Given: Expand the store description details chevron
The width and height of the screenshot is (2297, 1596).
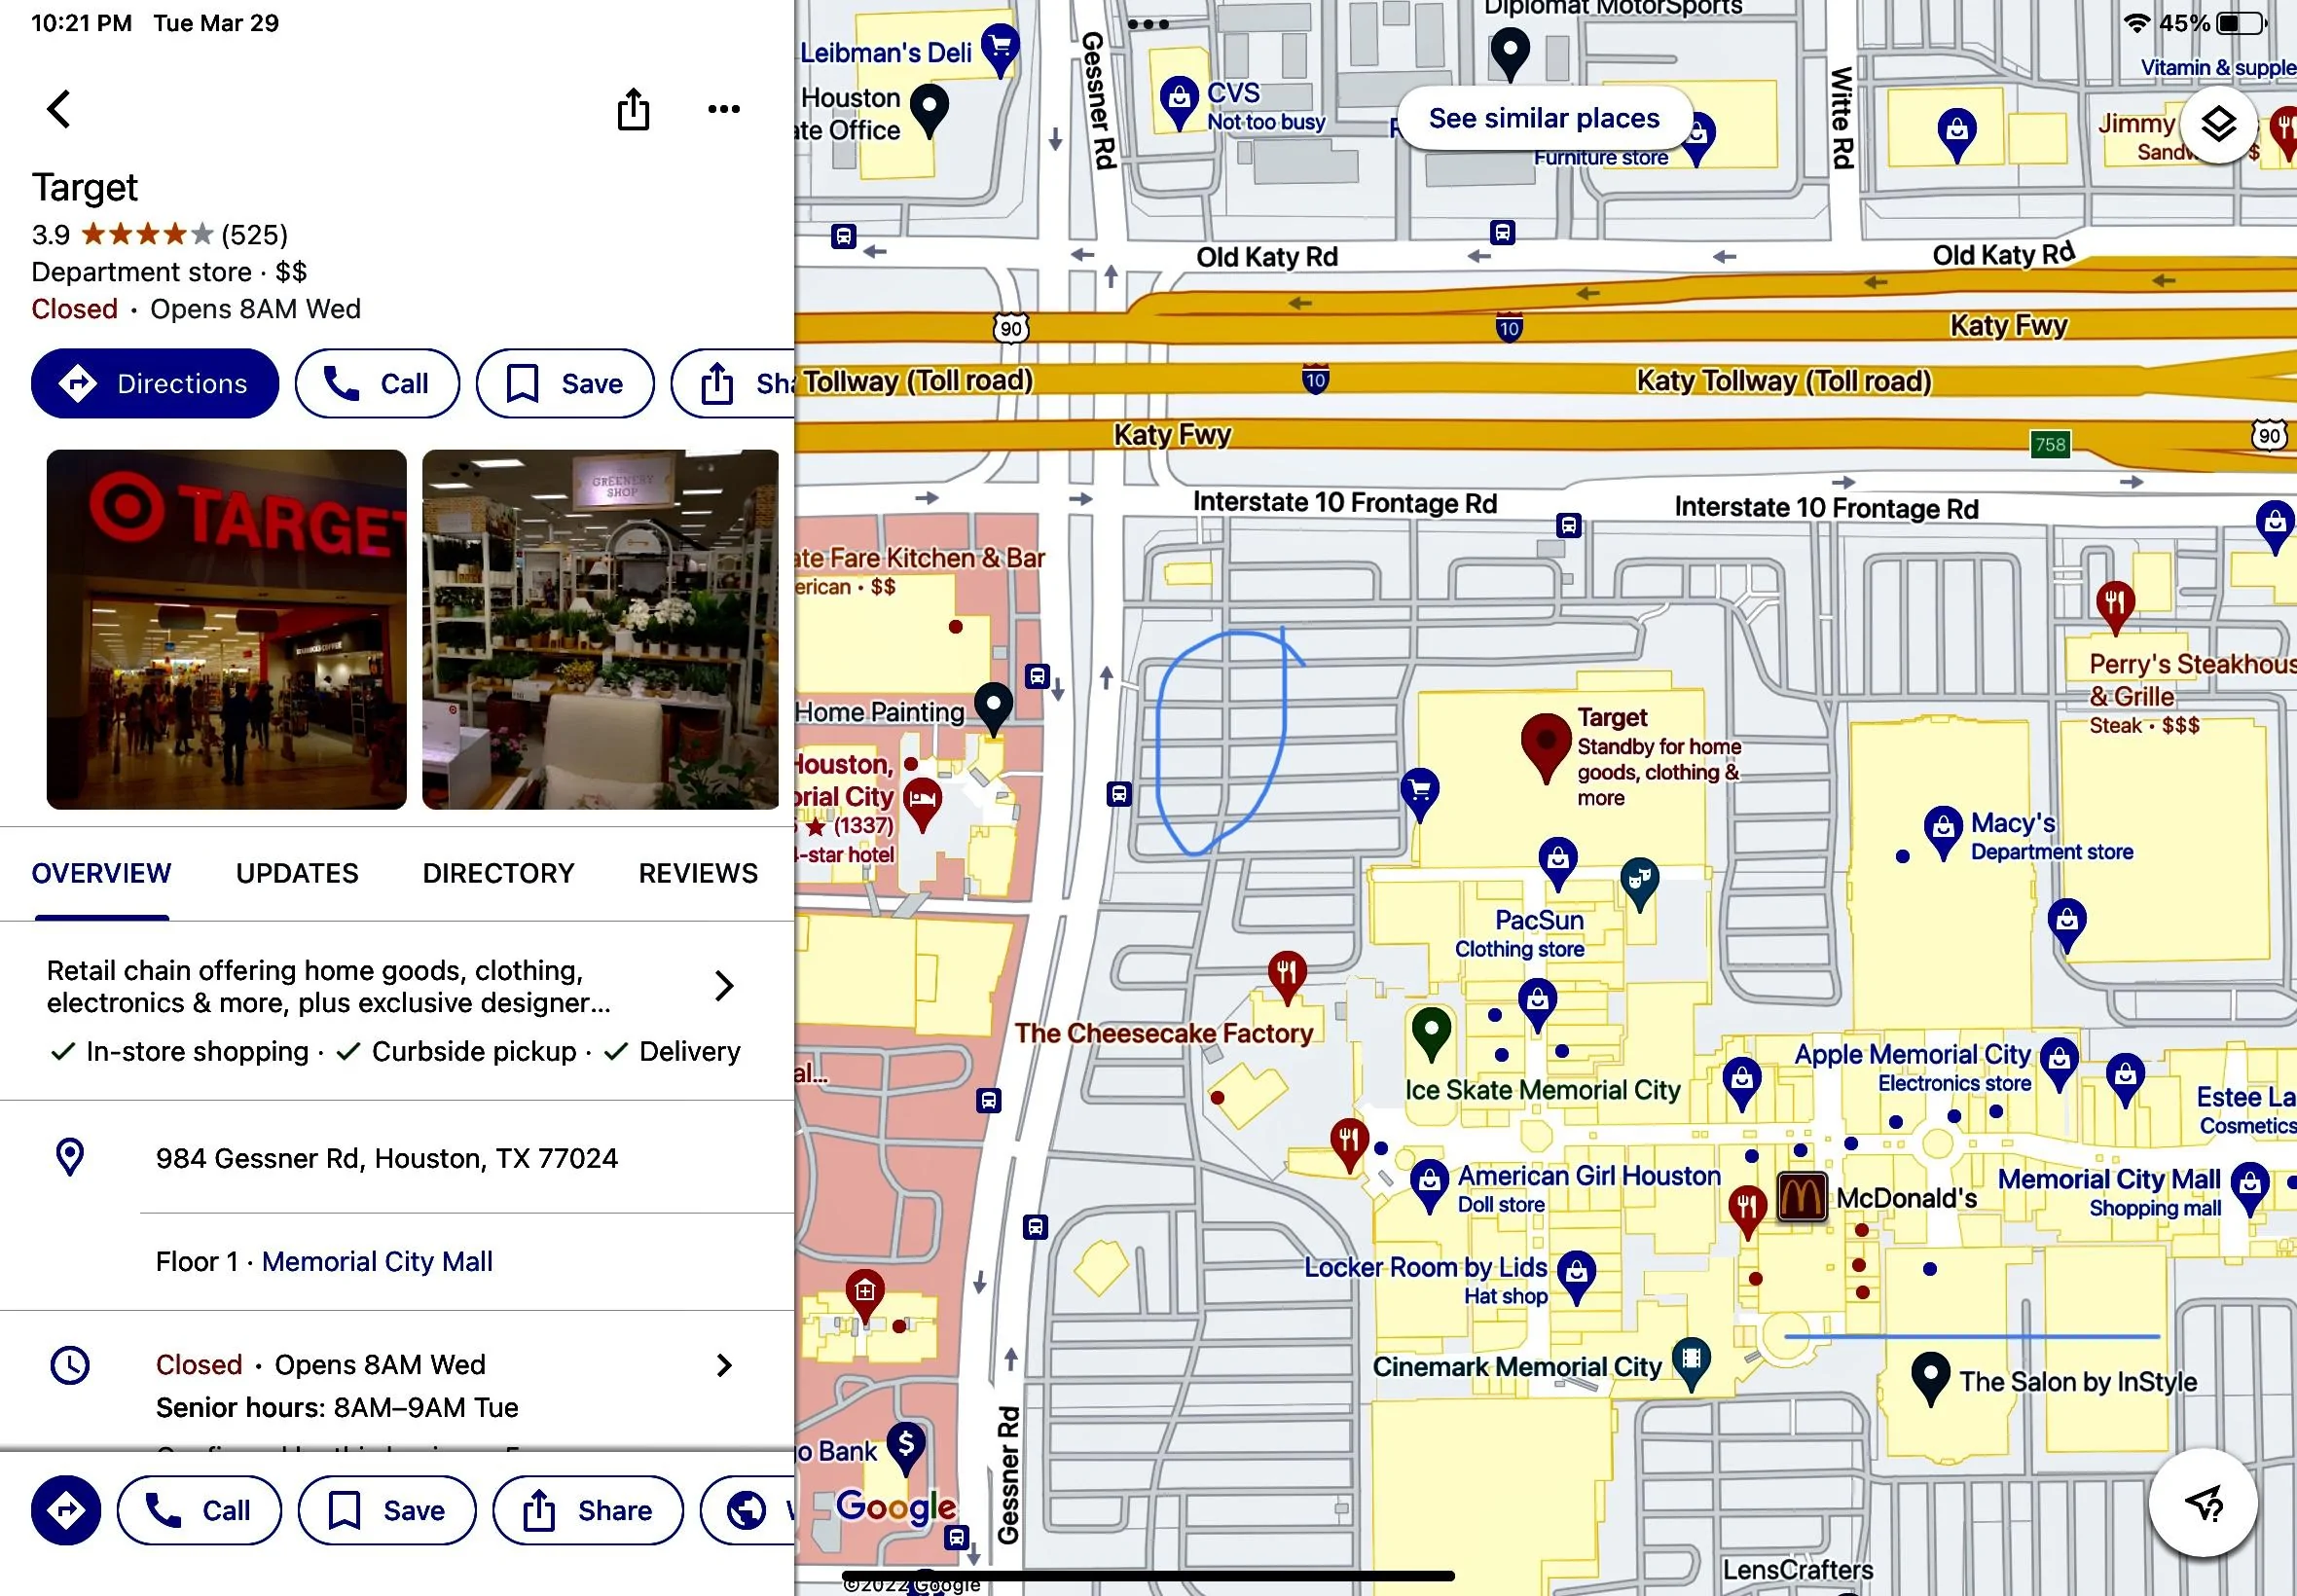Looking at the screenshot, I should coord(725,986).
